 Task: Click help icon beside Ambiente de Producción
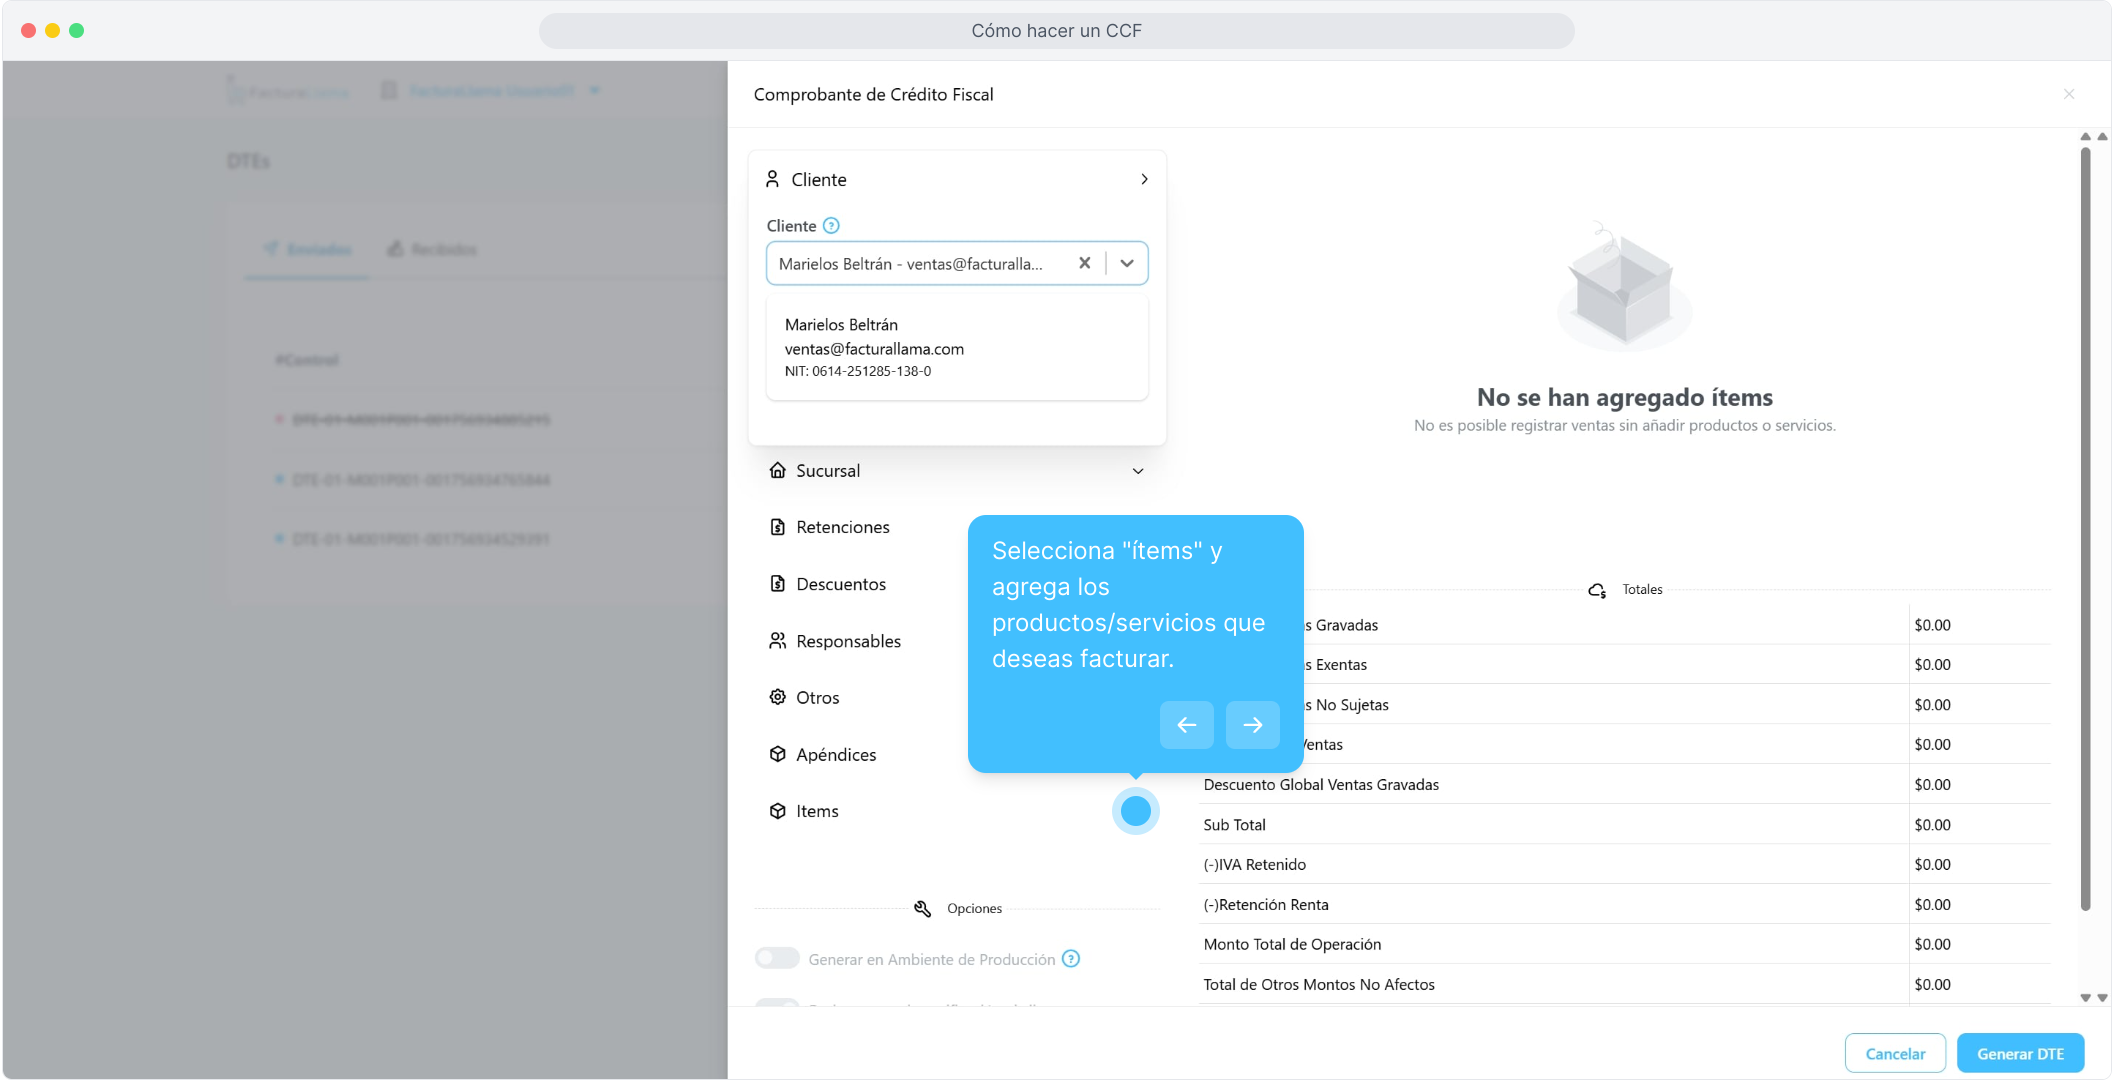pos(1071,959)
